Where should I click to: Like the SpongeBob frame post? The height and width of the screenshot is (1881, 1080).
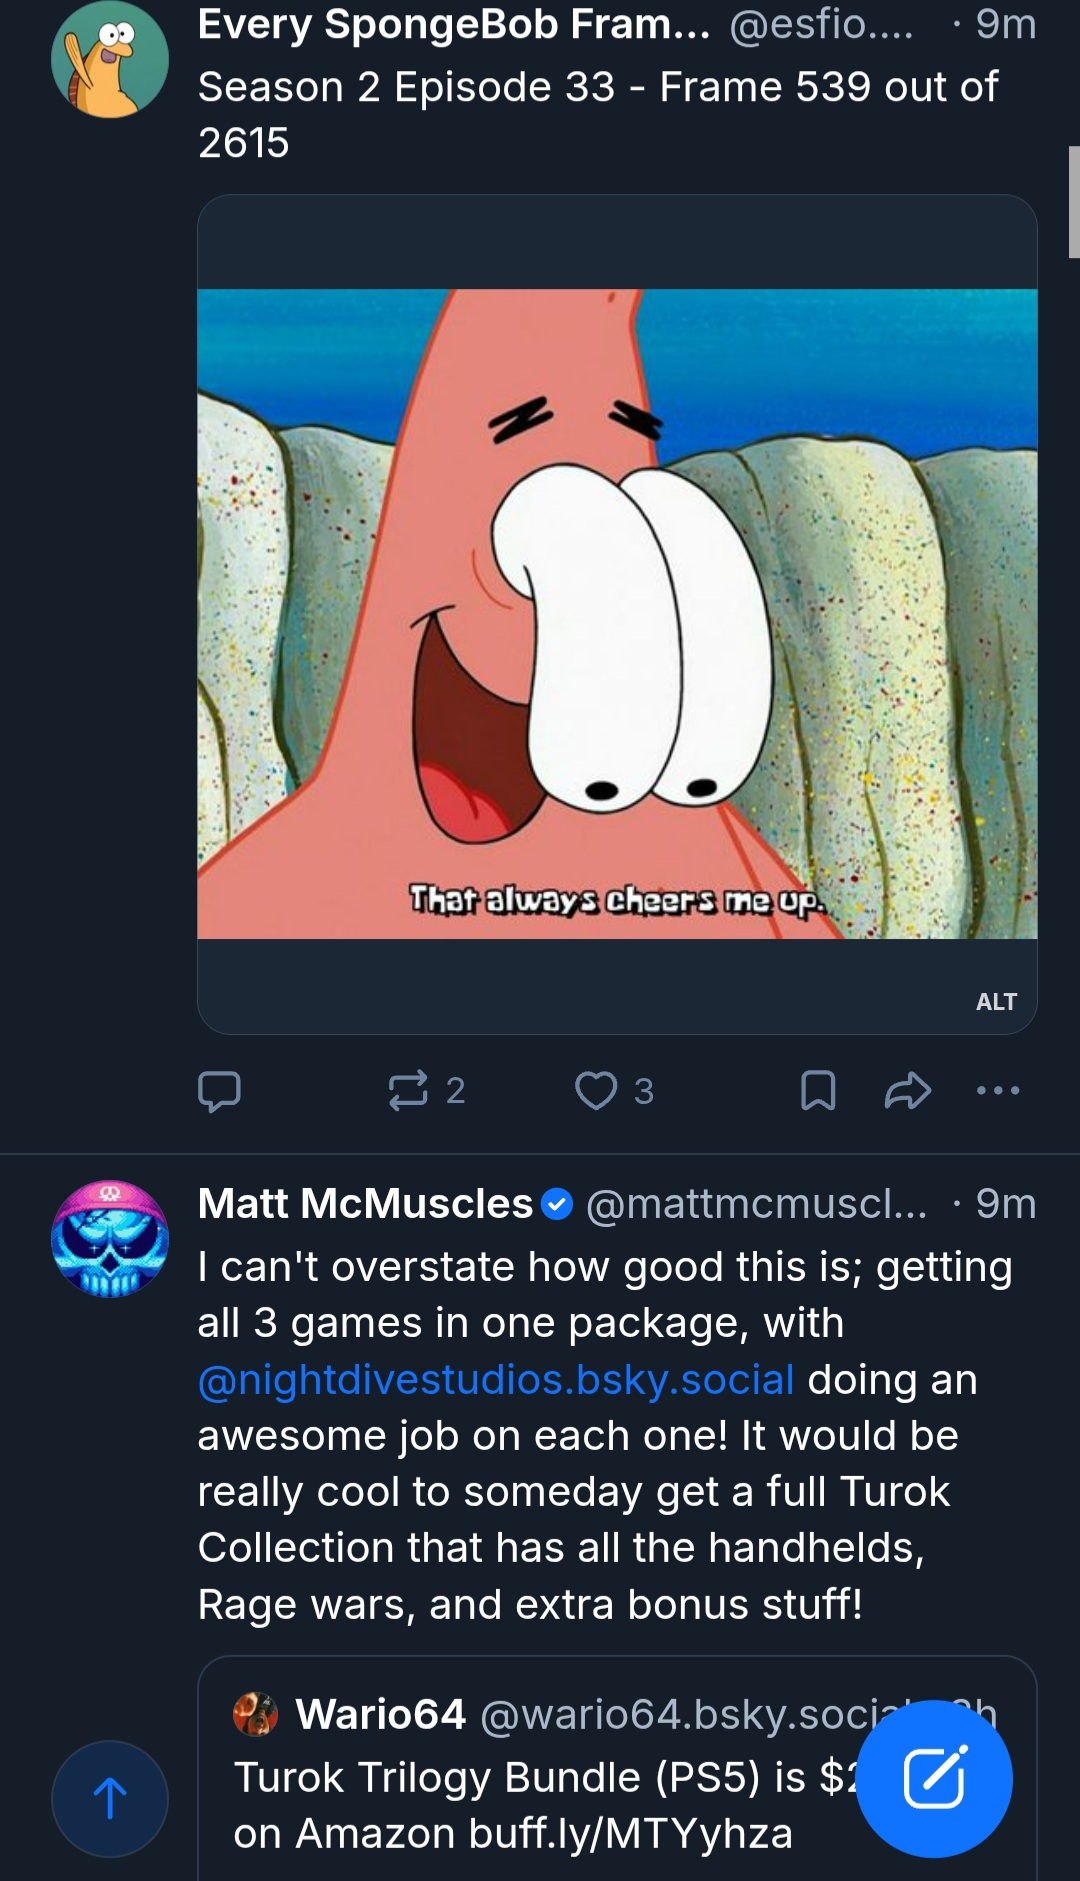[596, 1091]
